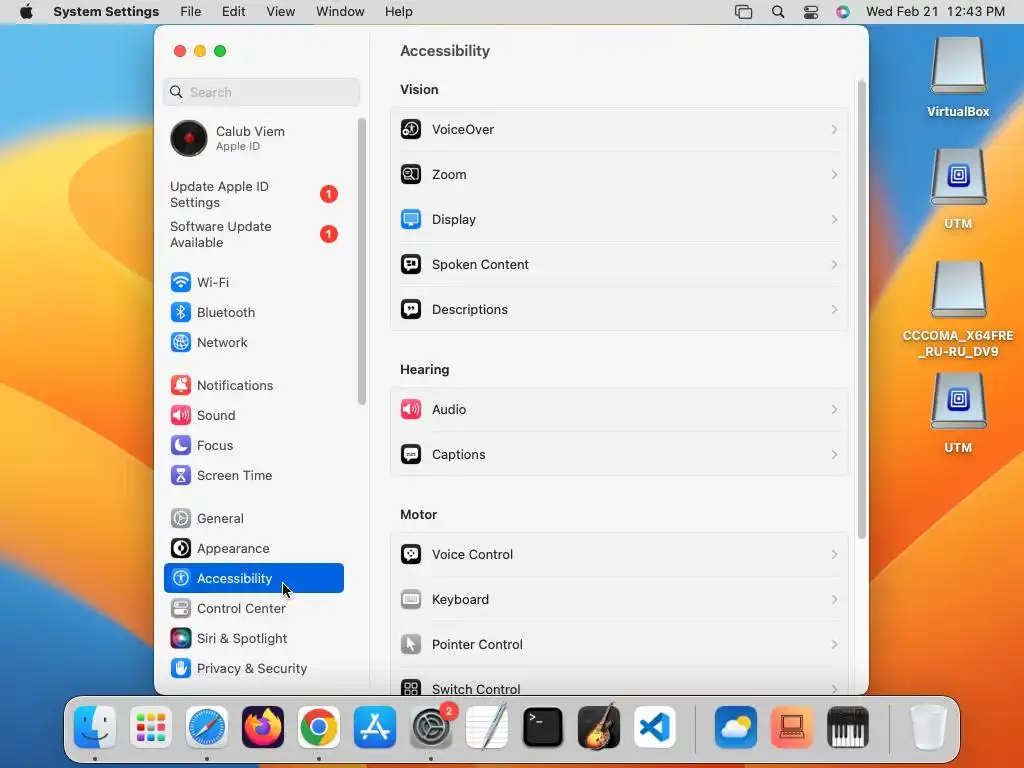Open Trash in the dock
The height and width of the screenshot is (768, 1024).
click(x=928, y=727)
